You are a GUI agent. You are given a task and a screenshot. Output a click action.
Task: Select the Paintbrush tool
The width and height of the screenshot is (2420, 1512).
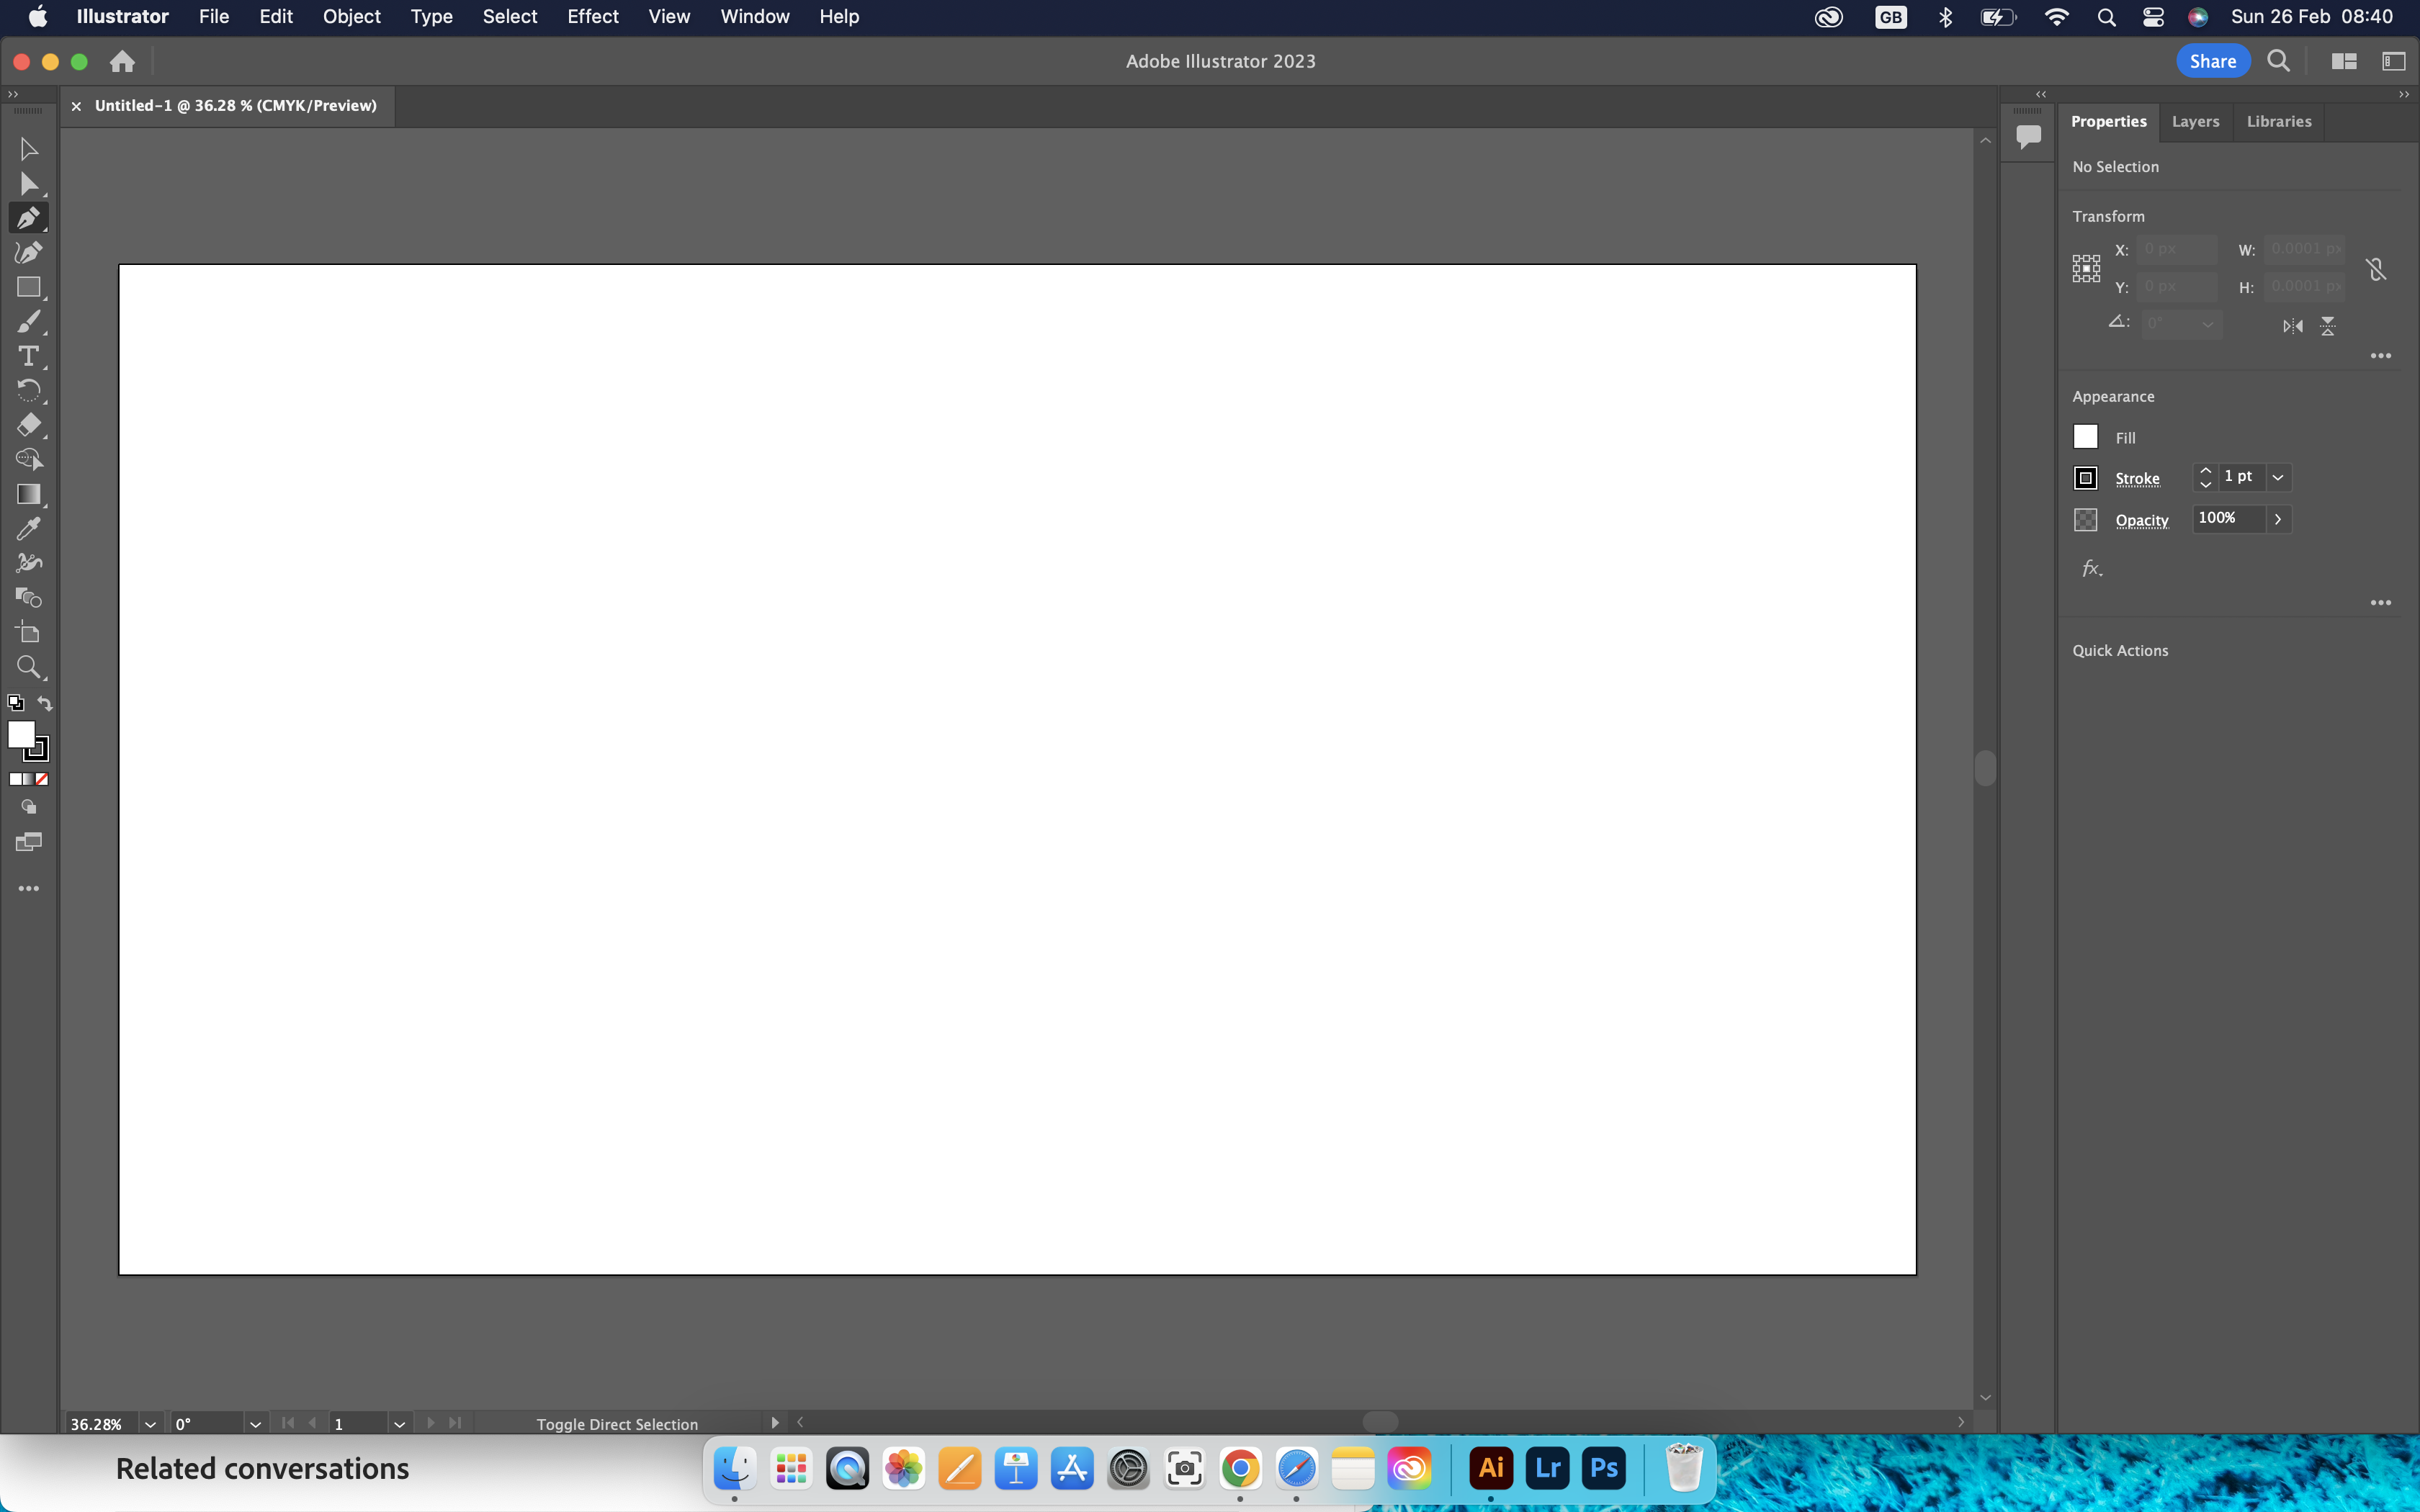tap(28, 321)
